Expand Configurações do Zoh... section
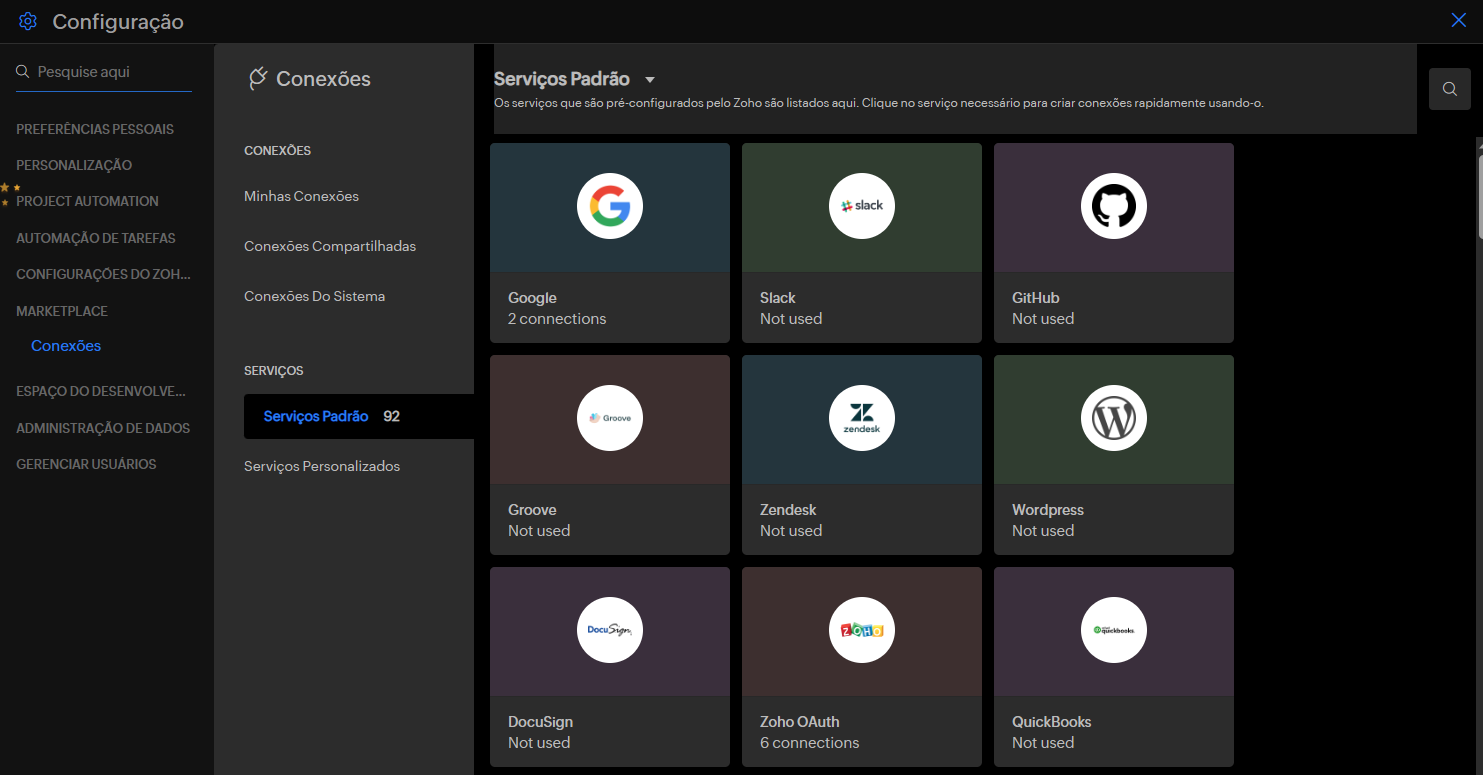Screen dimensions: 1483x775 (x=103, y=274)
